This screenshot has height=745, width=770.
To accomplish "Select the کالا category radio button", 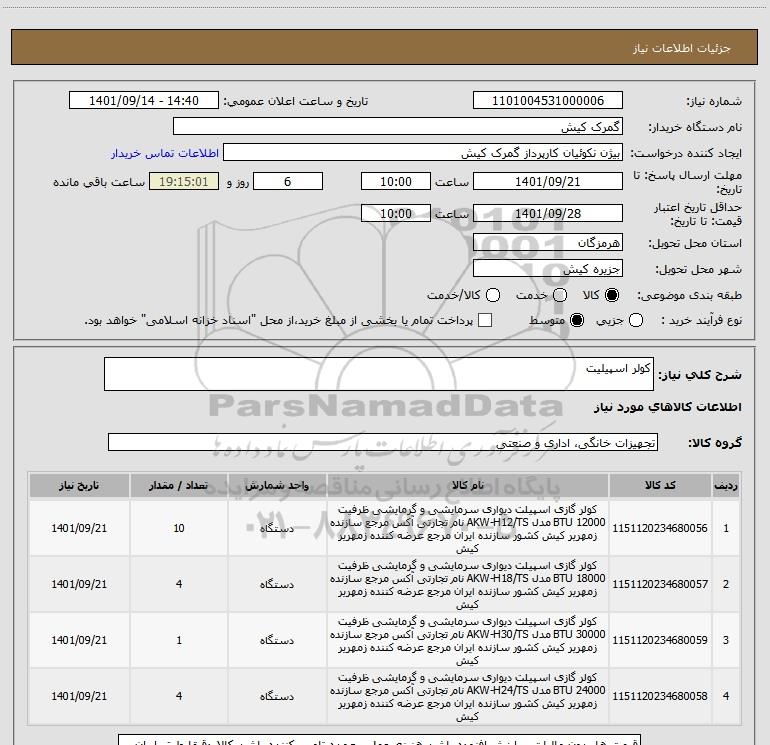I will [612, 295].
